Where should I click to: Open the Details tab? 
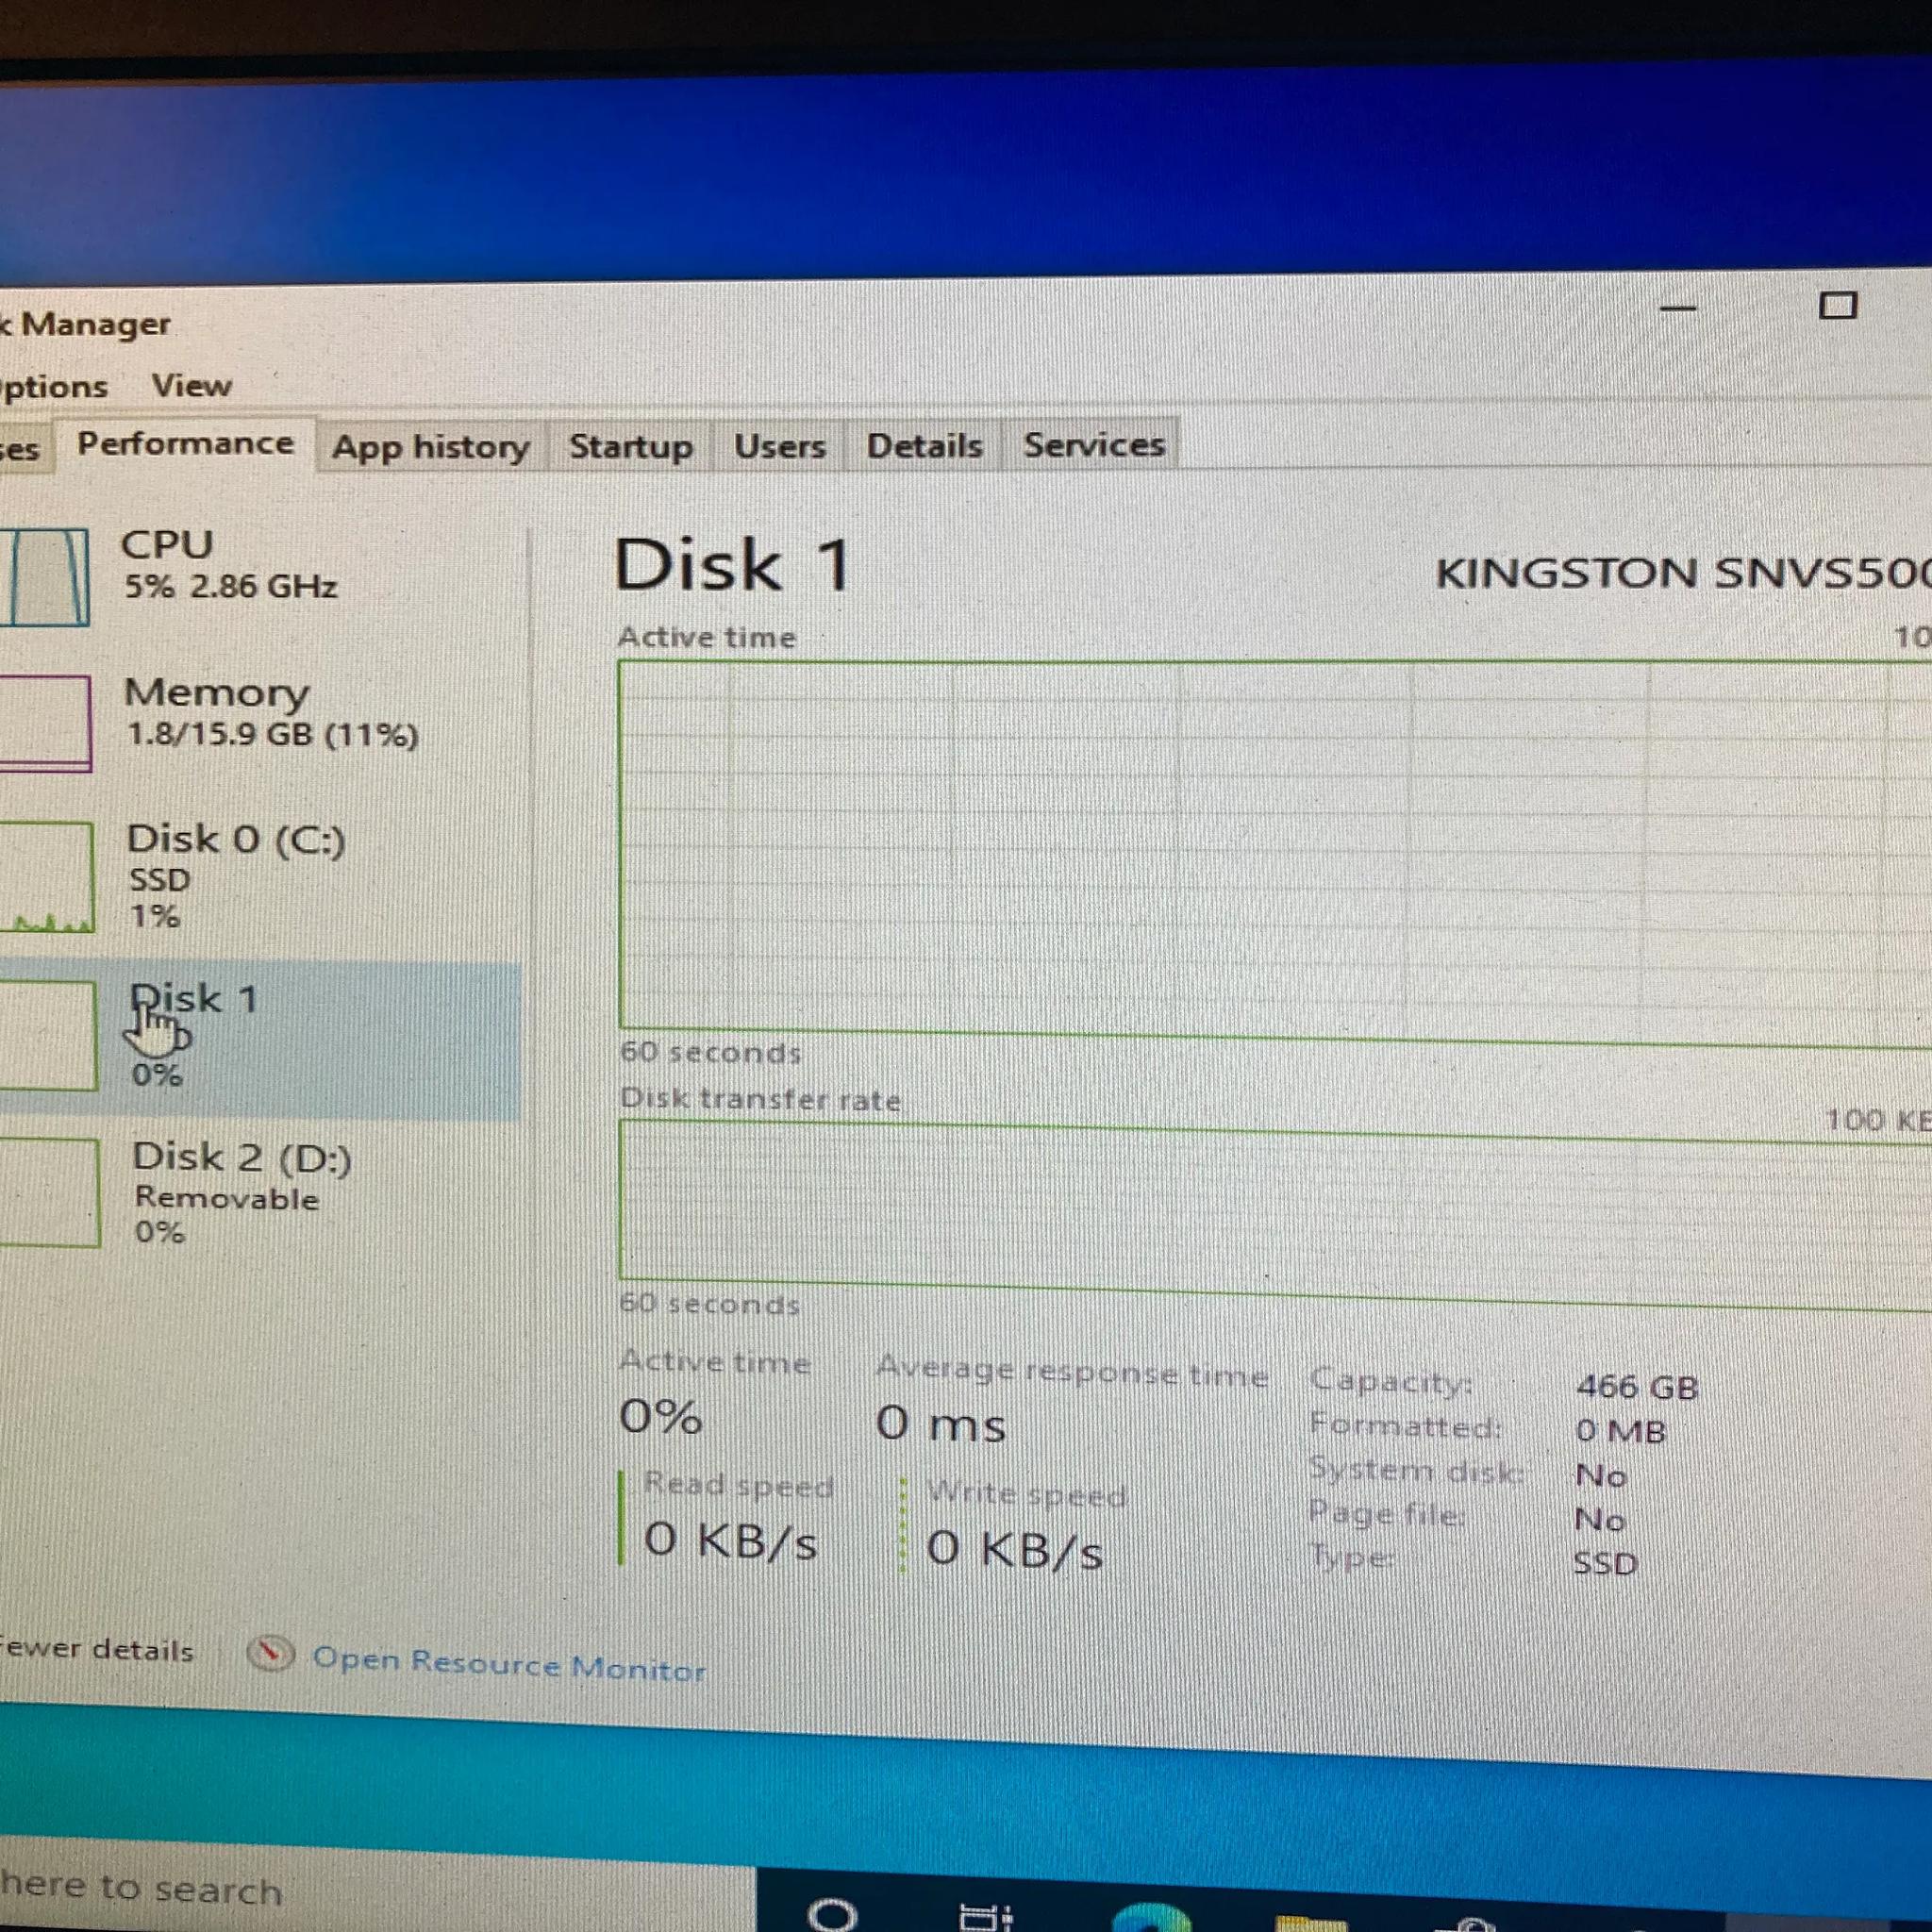tap(925, 446)
